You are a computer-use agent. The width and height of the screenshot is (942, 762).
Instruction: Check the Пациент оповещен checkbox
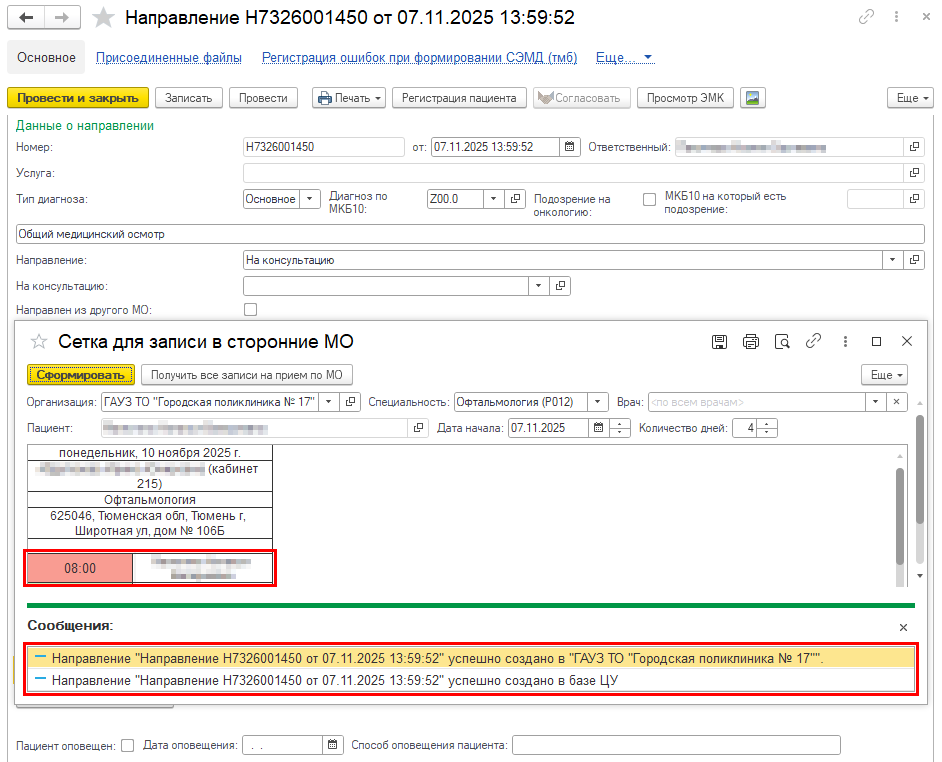pyautogui.click(x=127, y=745)
